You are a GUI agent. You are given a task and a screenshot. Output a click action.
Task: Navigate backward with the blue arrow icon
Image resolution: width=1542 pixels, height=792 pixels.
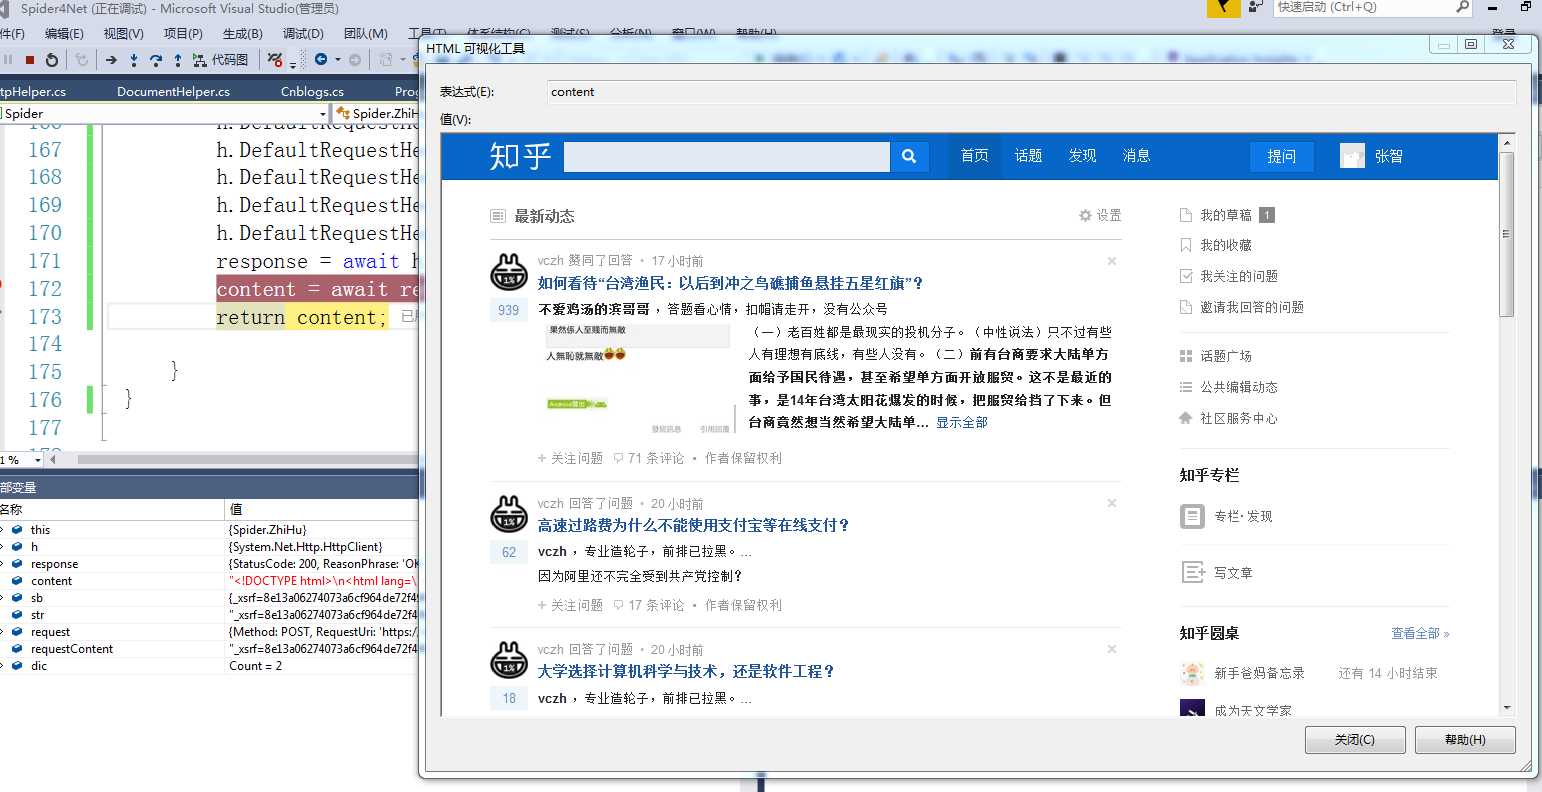tap(321, 60)
